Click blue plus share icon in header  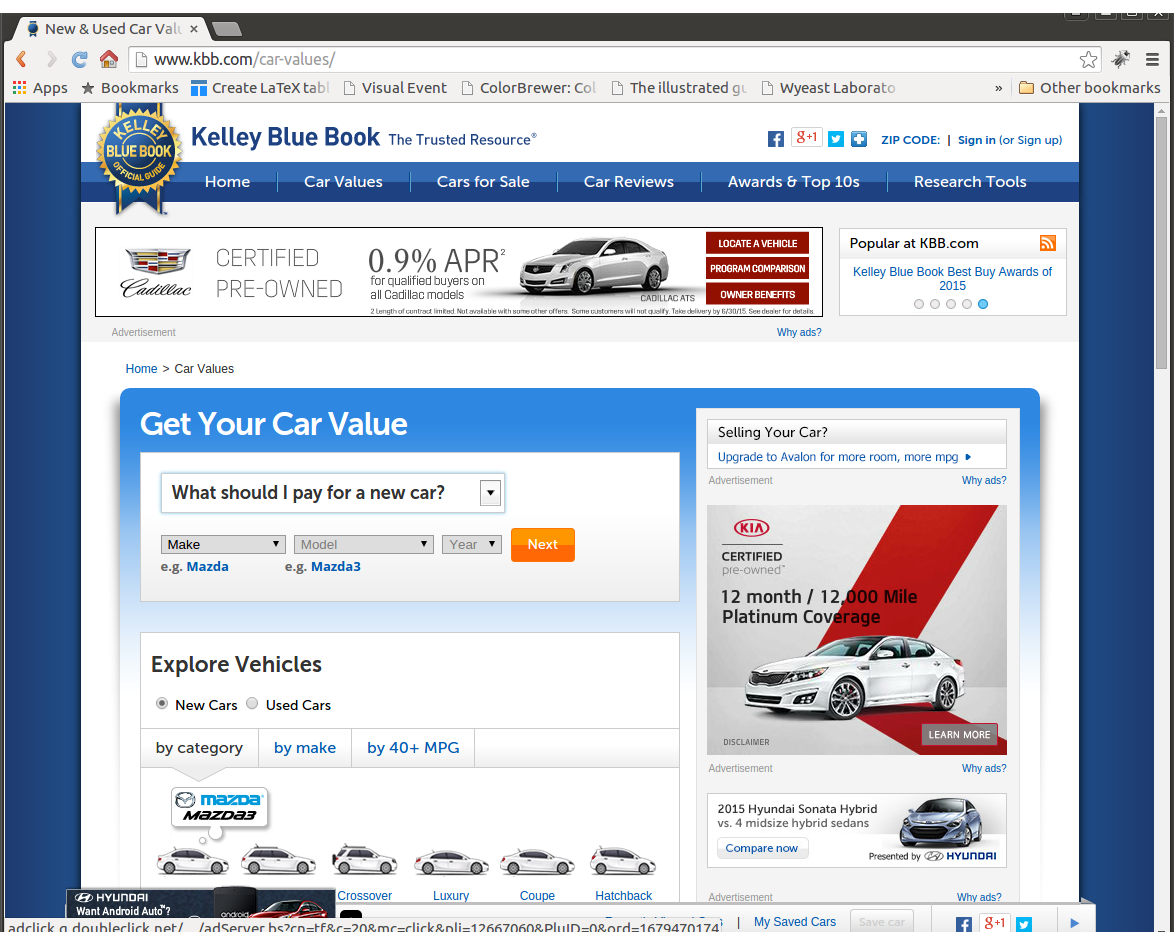(x=859, y=139)
